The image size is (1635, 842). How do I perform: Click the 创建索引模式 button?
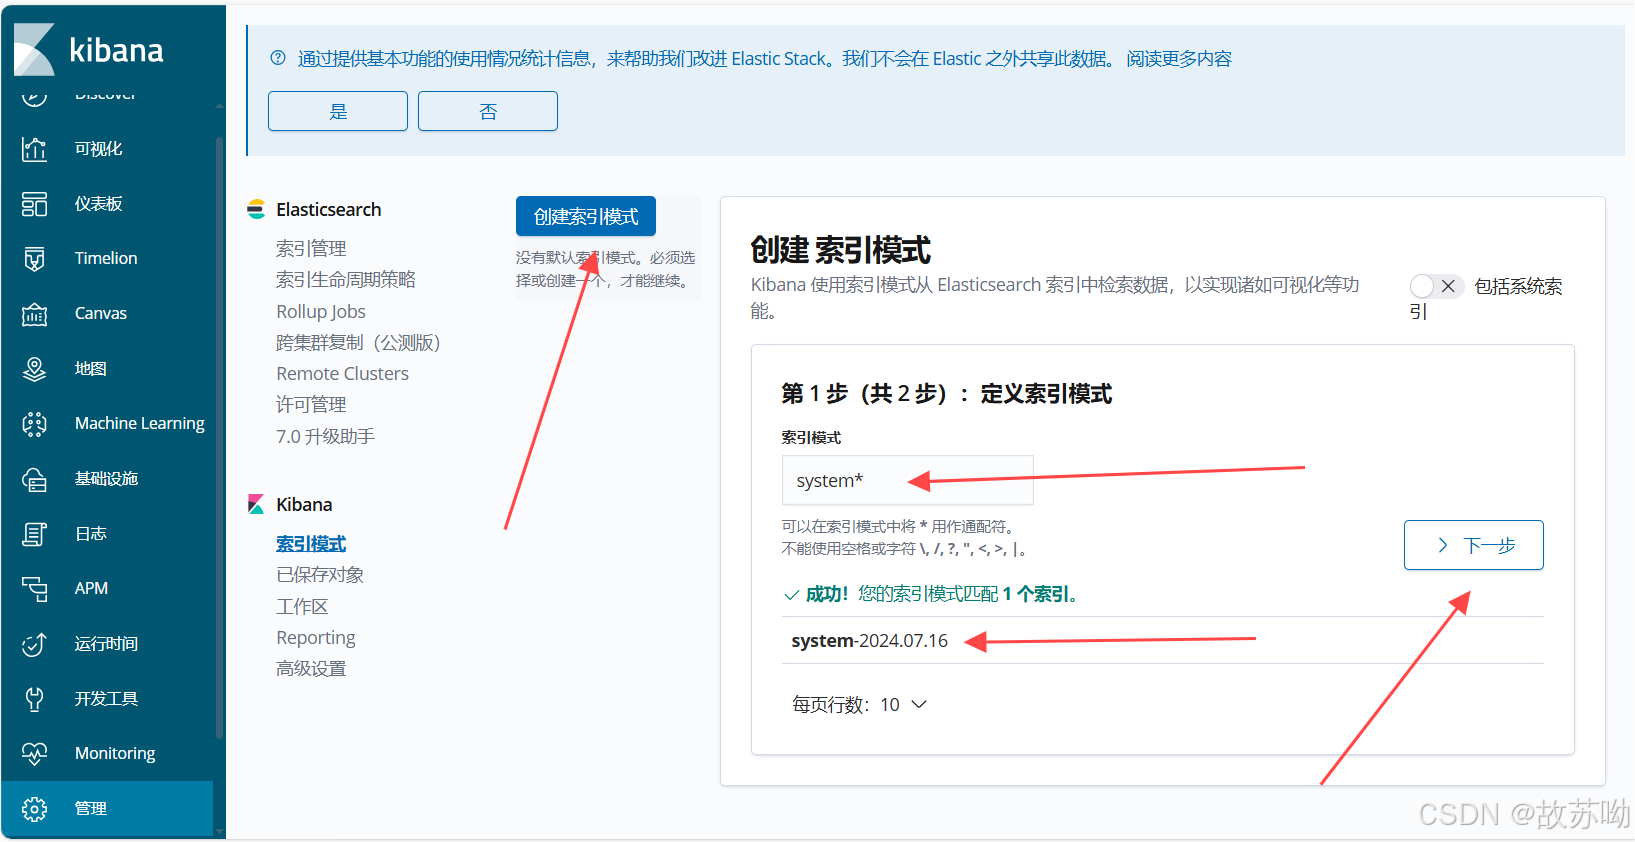tap(586, 216)
